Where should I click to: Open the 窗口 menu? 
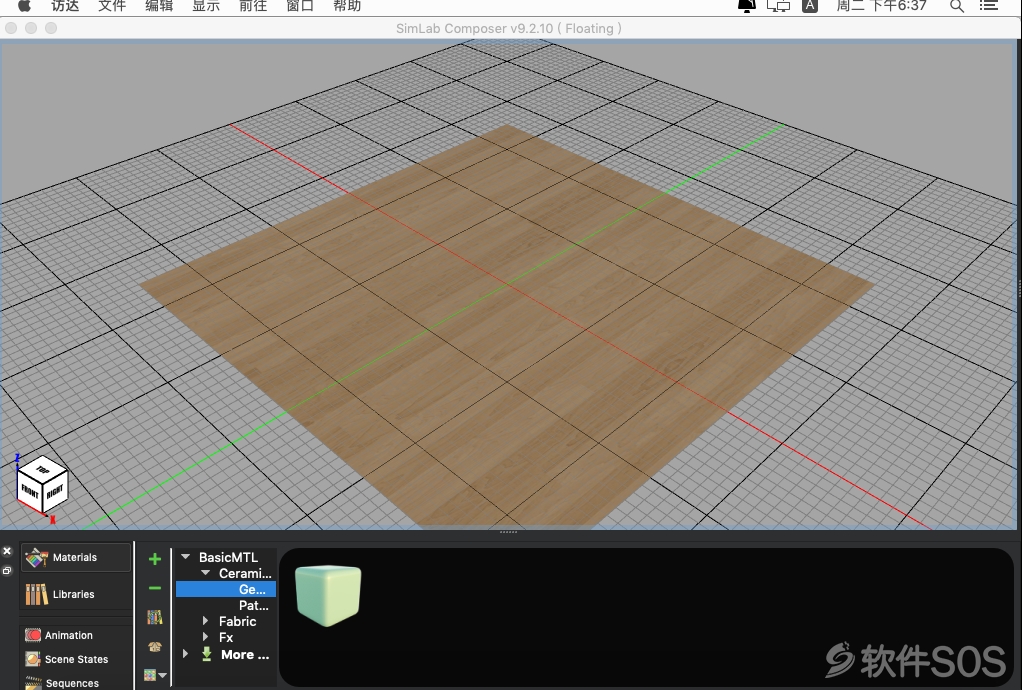[x=299, y=6]
